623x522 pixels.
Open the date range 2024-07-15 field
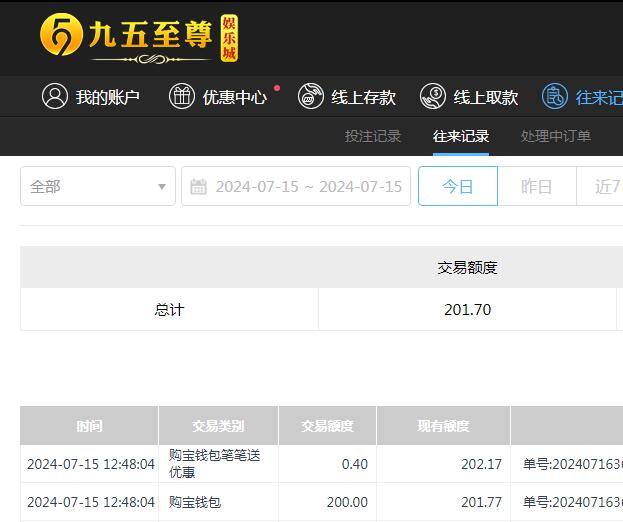point(296,186)
